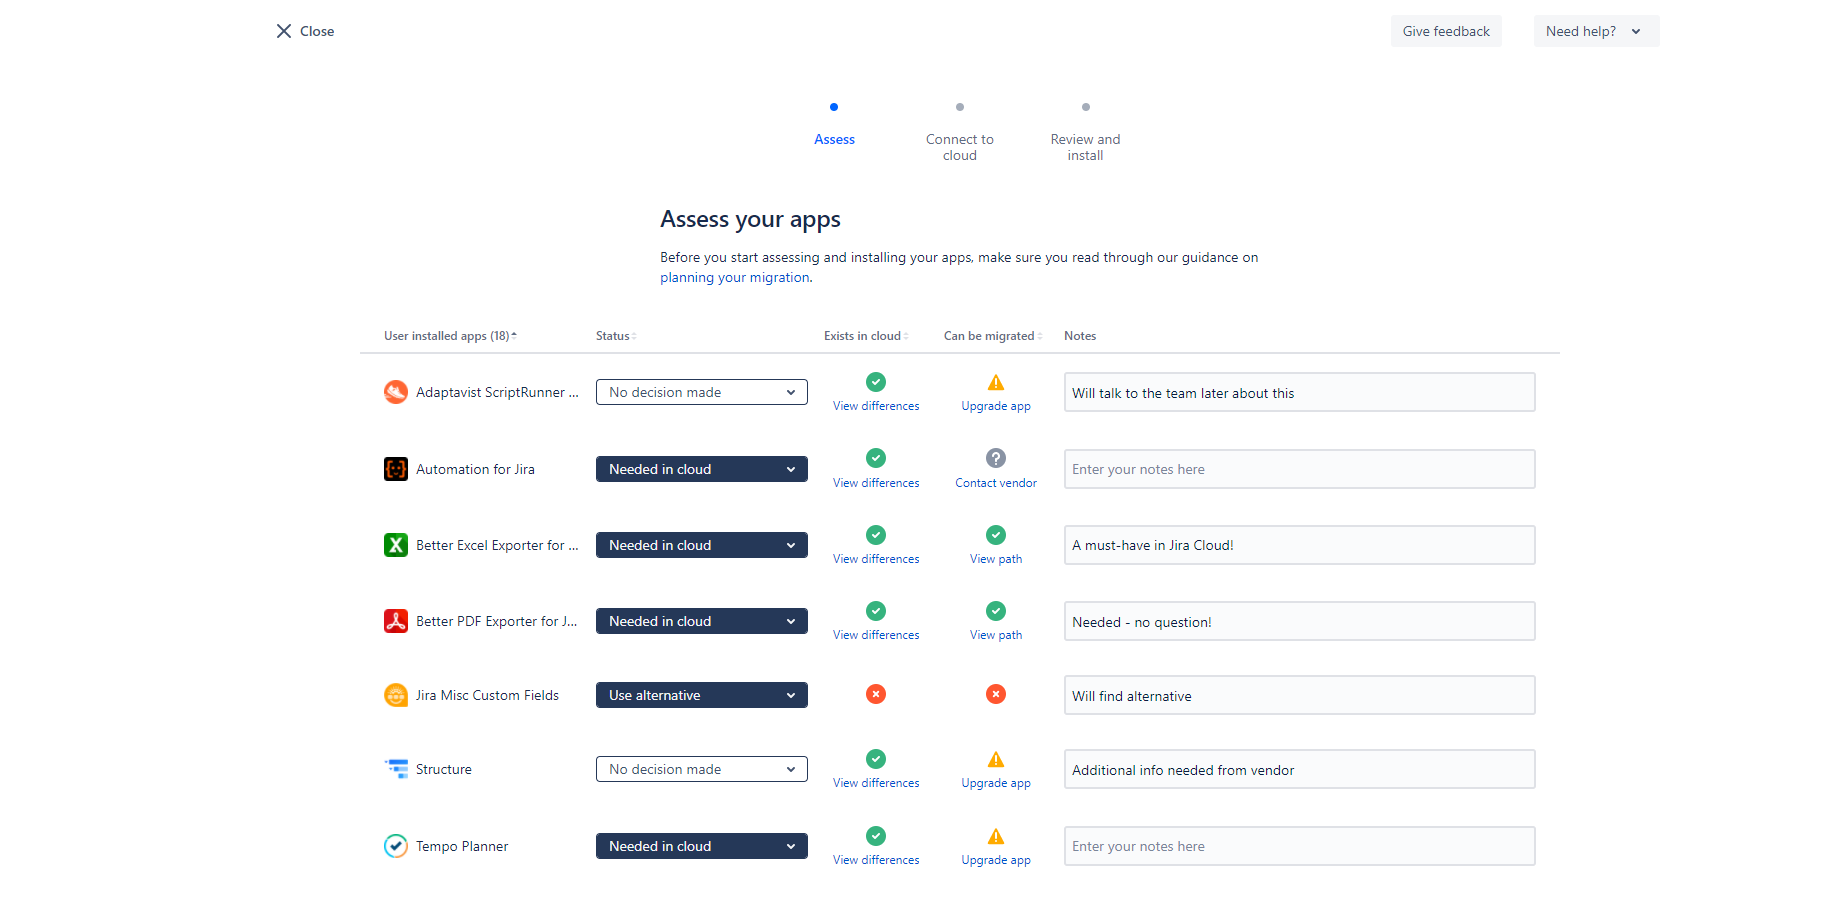Click notes field reading Will find alternative
Viewport: 1840px width, 900px height.
tap(1300, 695)
